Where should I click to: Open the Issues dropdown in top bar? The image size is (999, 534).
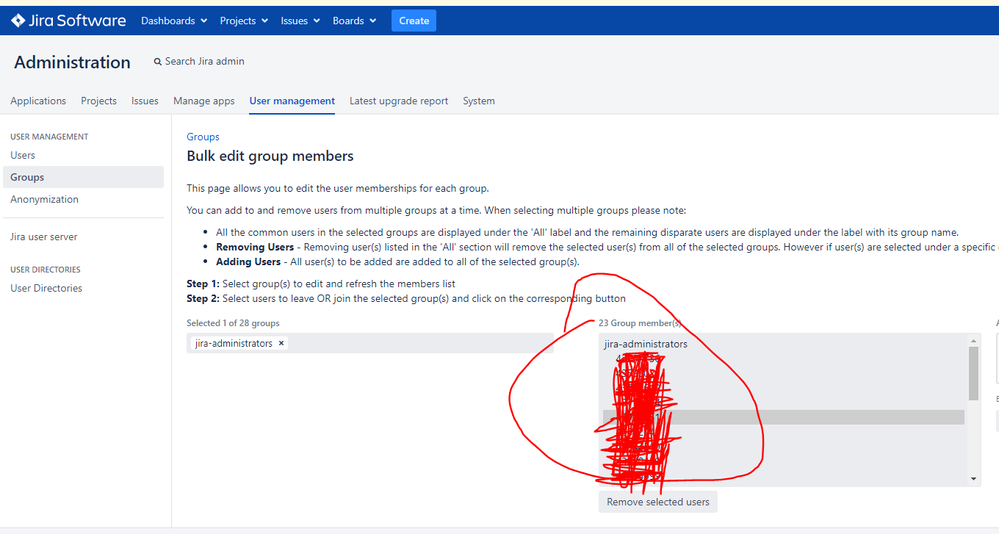click(300, 21)
